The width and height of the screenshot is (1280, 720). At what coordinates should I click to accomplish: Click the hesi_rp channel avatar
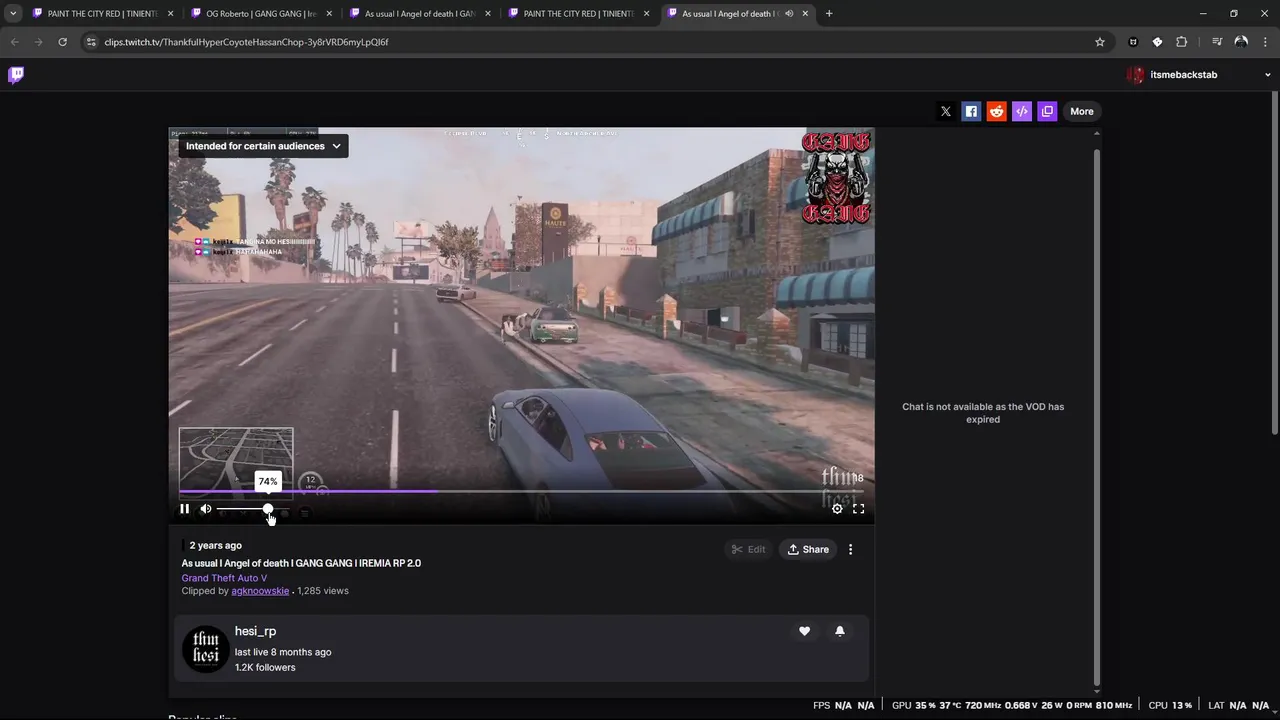[x=206, y=649]
